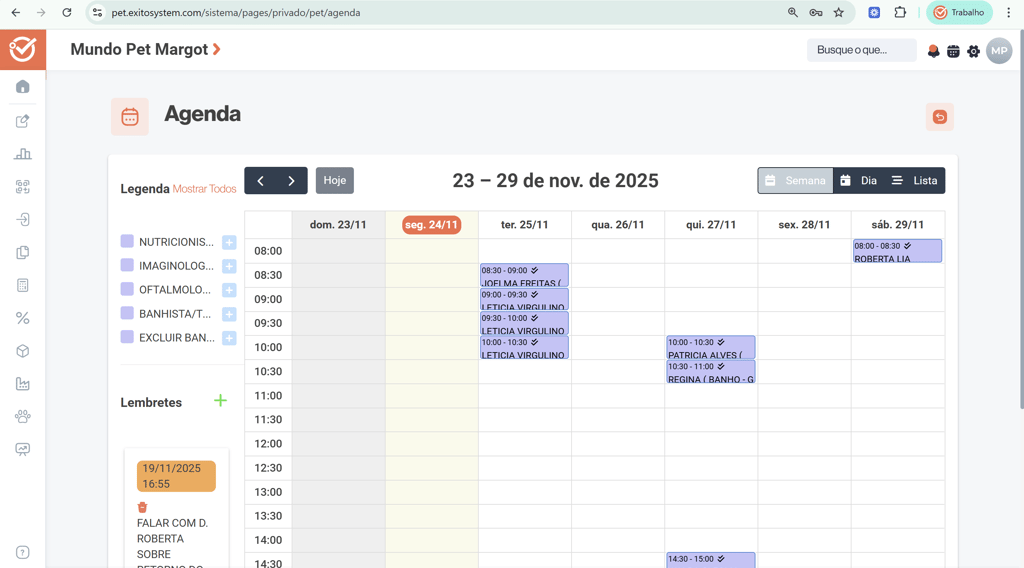This screenshot has height=568, width=1024.
Task: Open the help question mark icon
Action: pyautogui.click(x=23, y=552)
